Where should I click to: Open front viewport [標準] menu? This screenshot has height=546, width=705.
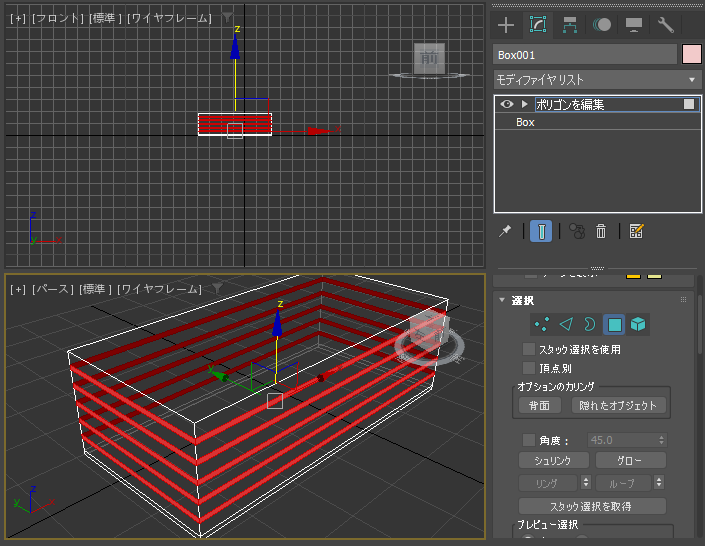click(x=105, y=18)
